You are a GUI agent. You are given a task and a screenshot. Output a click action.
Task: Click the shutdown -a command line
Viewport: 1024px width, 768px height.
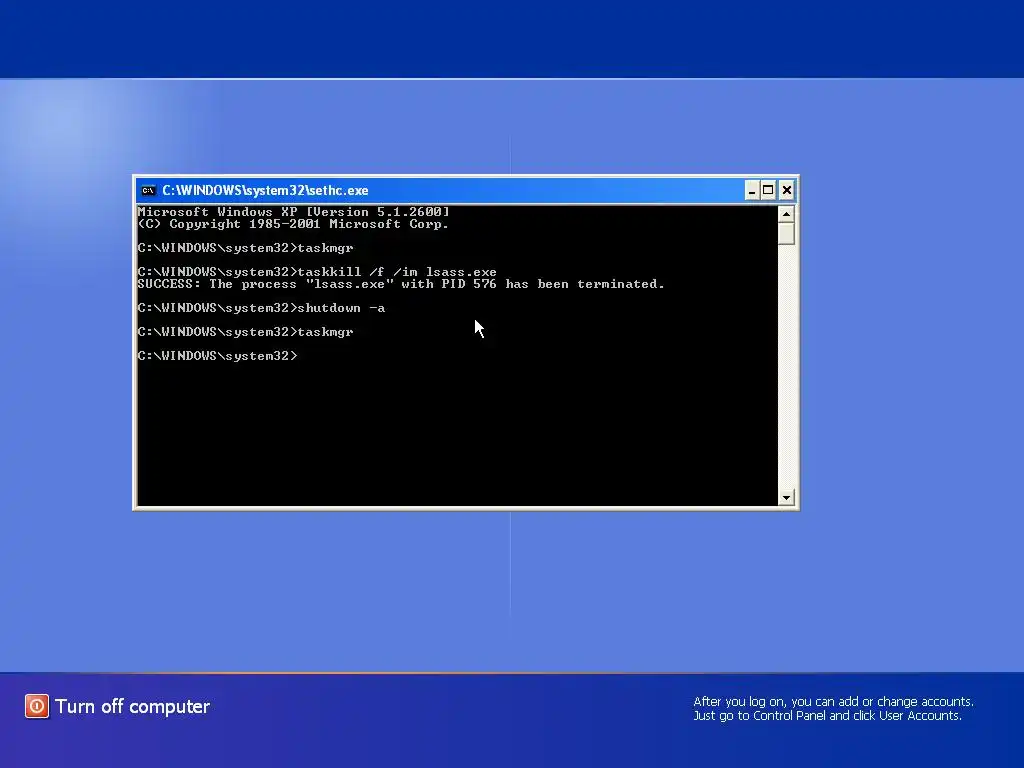261,308
